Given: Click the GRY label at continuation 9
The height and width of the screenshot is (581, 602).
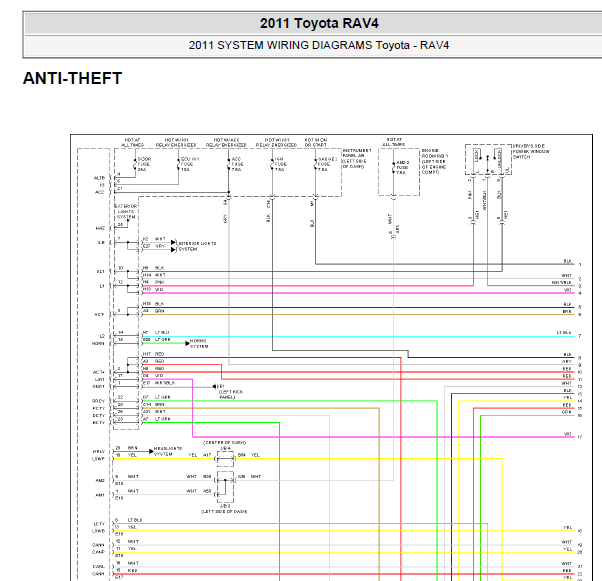Looking at the screenshot, I should (x=567, y=362).
